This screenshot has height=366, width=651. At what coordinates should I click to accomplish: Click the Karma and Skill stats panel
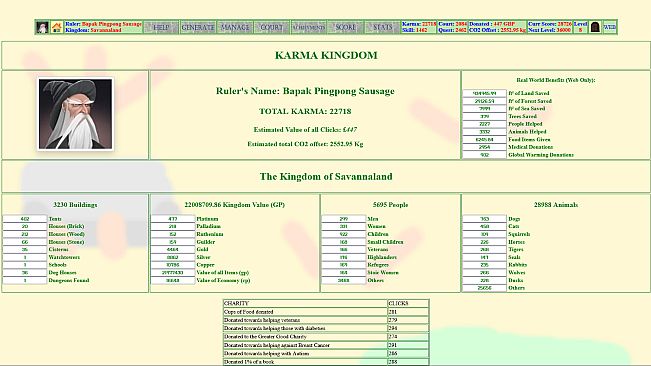coord(419,27)
